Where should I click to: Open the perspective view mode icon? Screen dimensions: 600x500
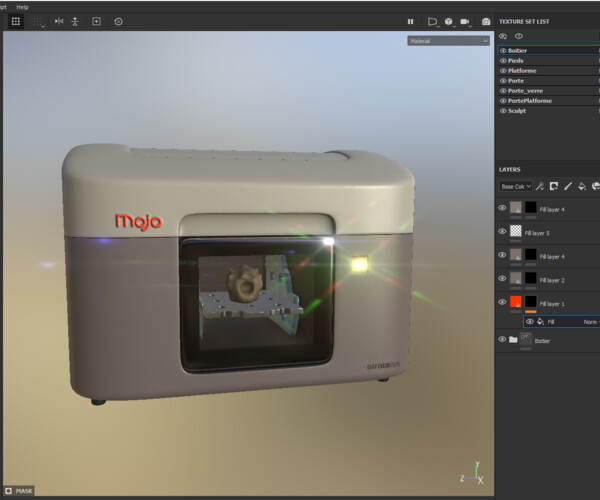pos(432,22)
